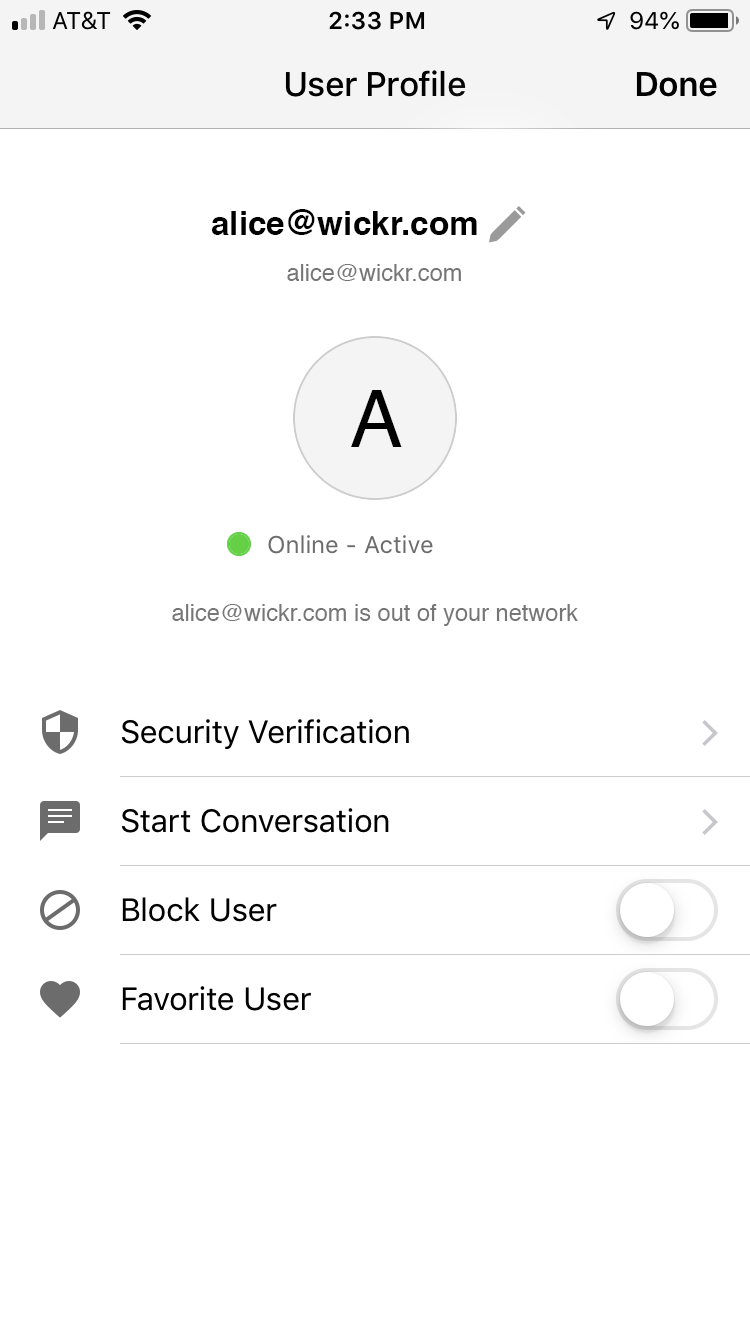The width and height of the screenshot is (750, 1334).
Task: Tap the chat bubble Start Conversation icon
Action: pyautogui.click(x=60, y=821)
